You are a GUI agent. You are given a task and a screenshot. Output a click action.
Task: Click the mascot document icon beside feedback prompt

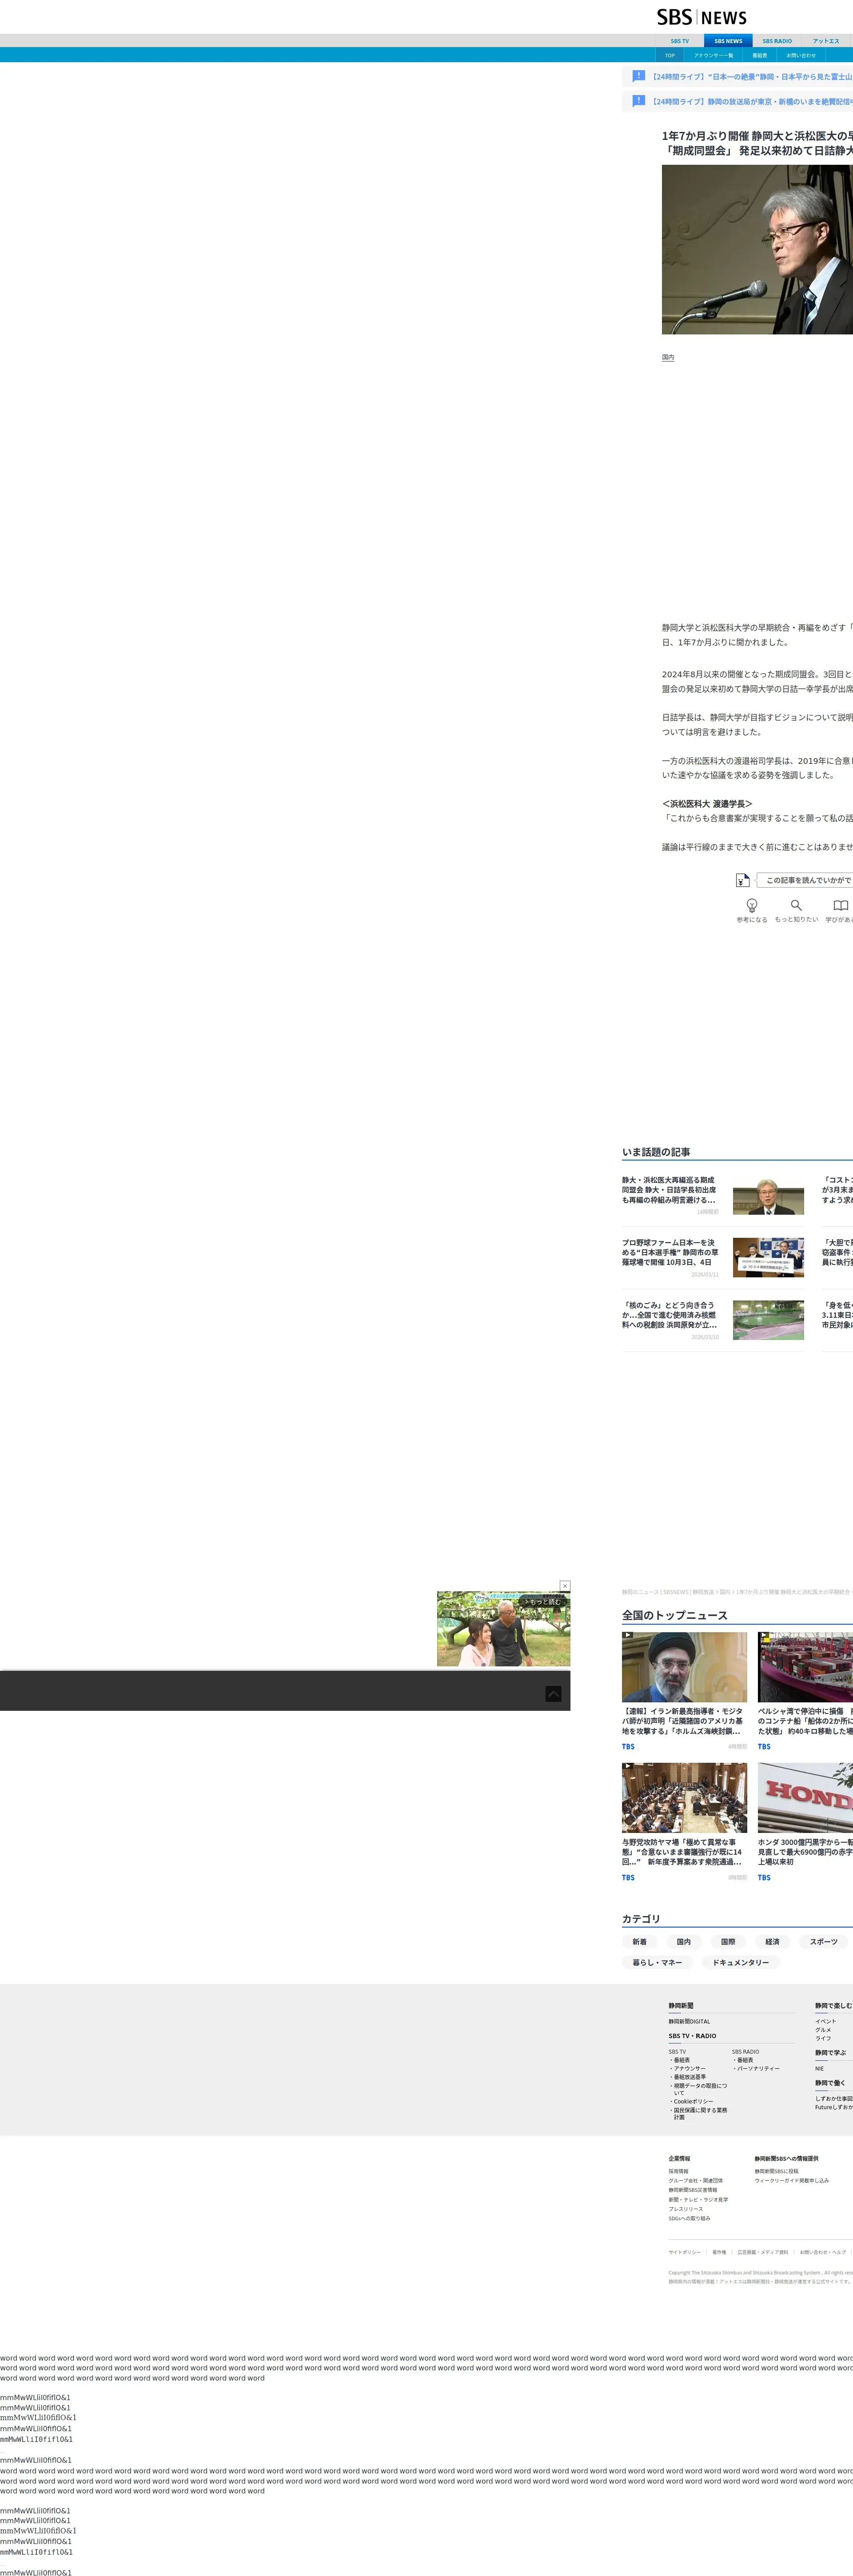(x=742, y=880)
